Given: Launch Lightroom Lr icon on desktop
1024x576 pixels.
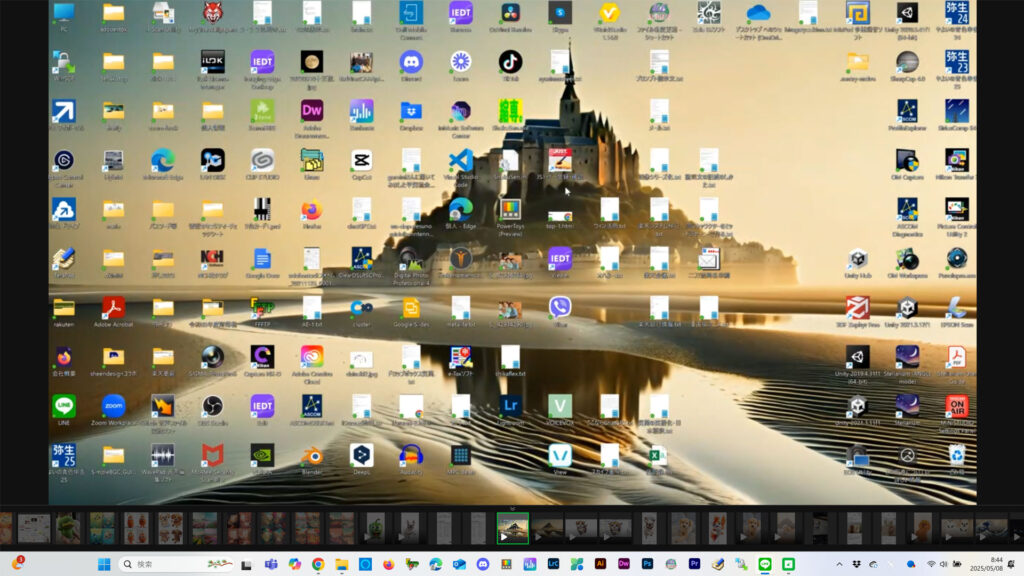Looking at the screenshot, I should pyautogui.click(x=510, y=407).
